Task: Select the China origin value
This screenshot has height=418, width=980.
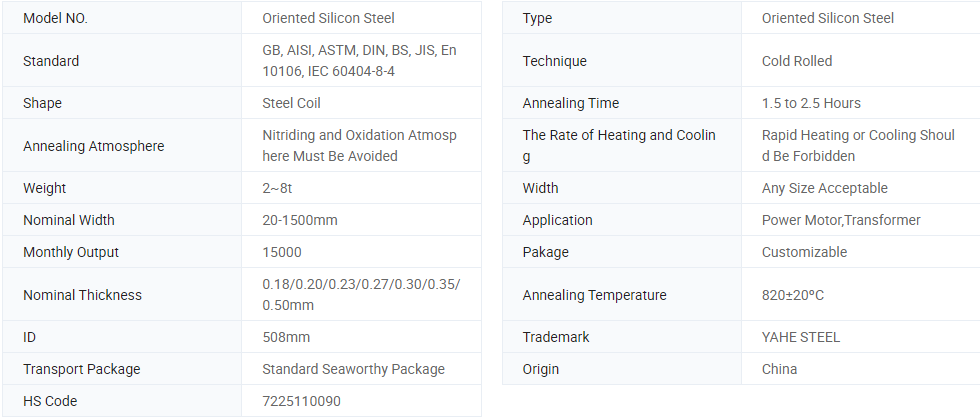Action: (779, 369)
